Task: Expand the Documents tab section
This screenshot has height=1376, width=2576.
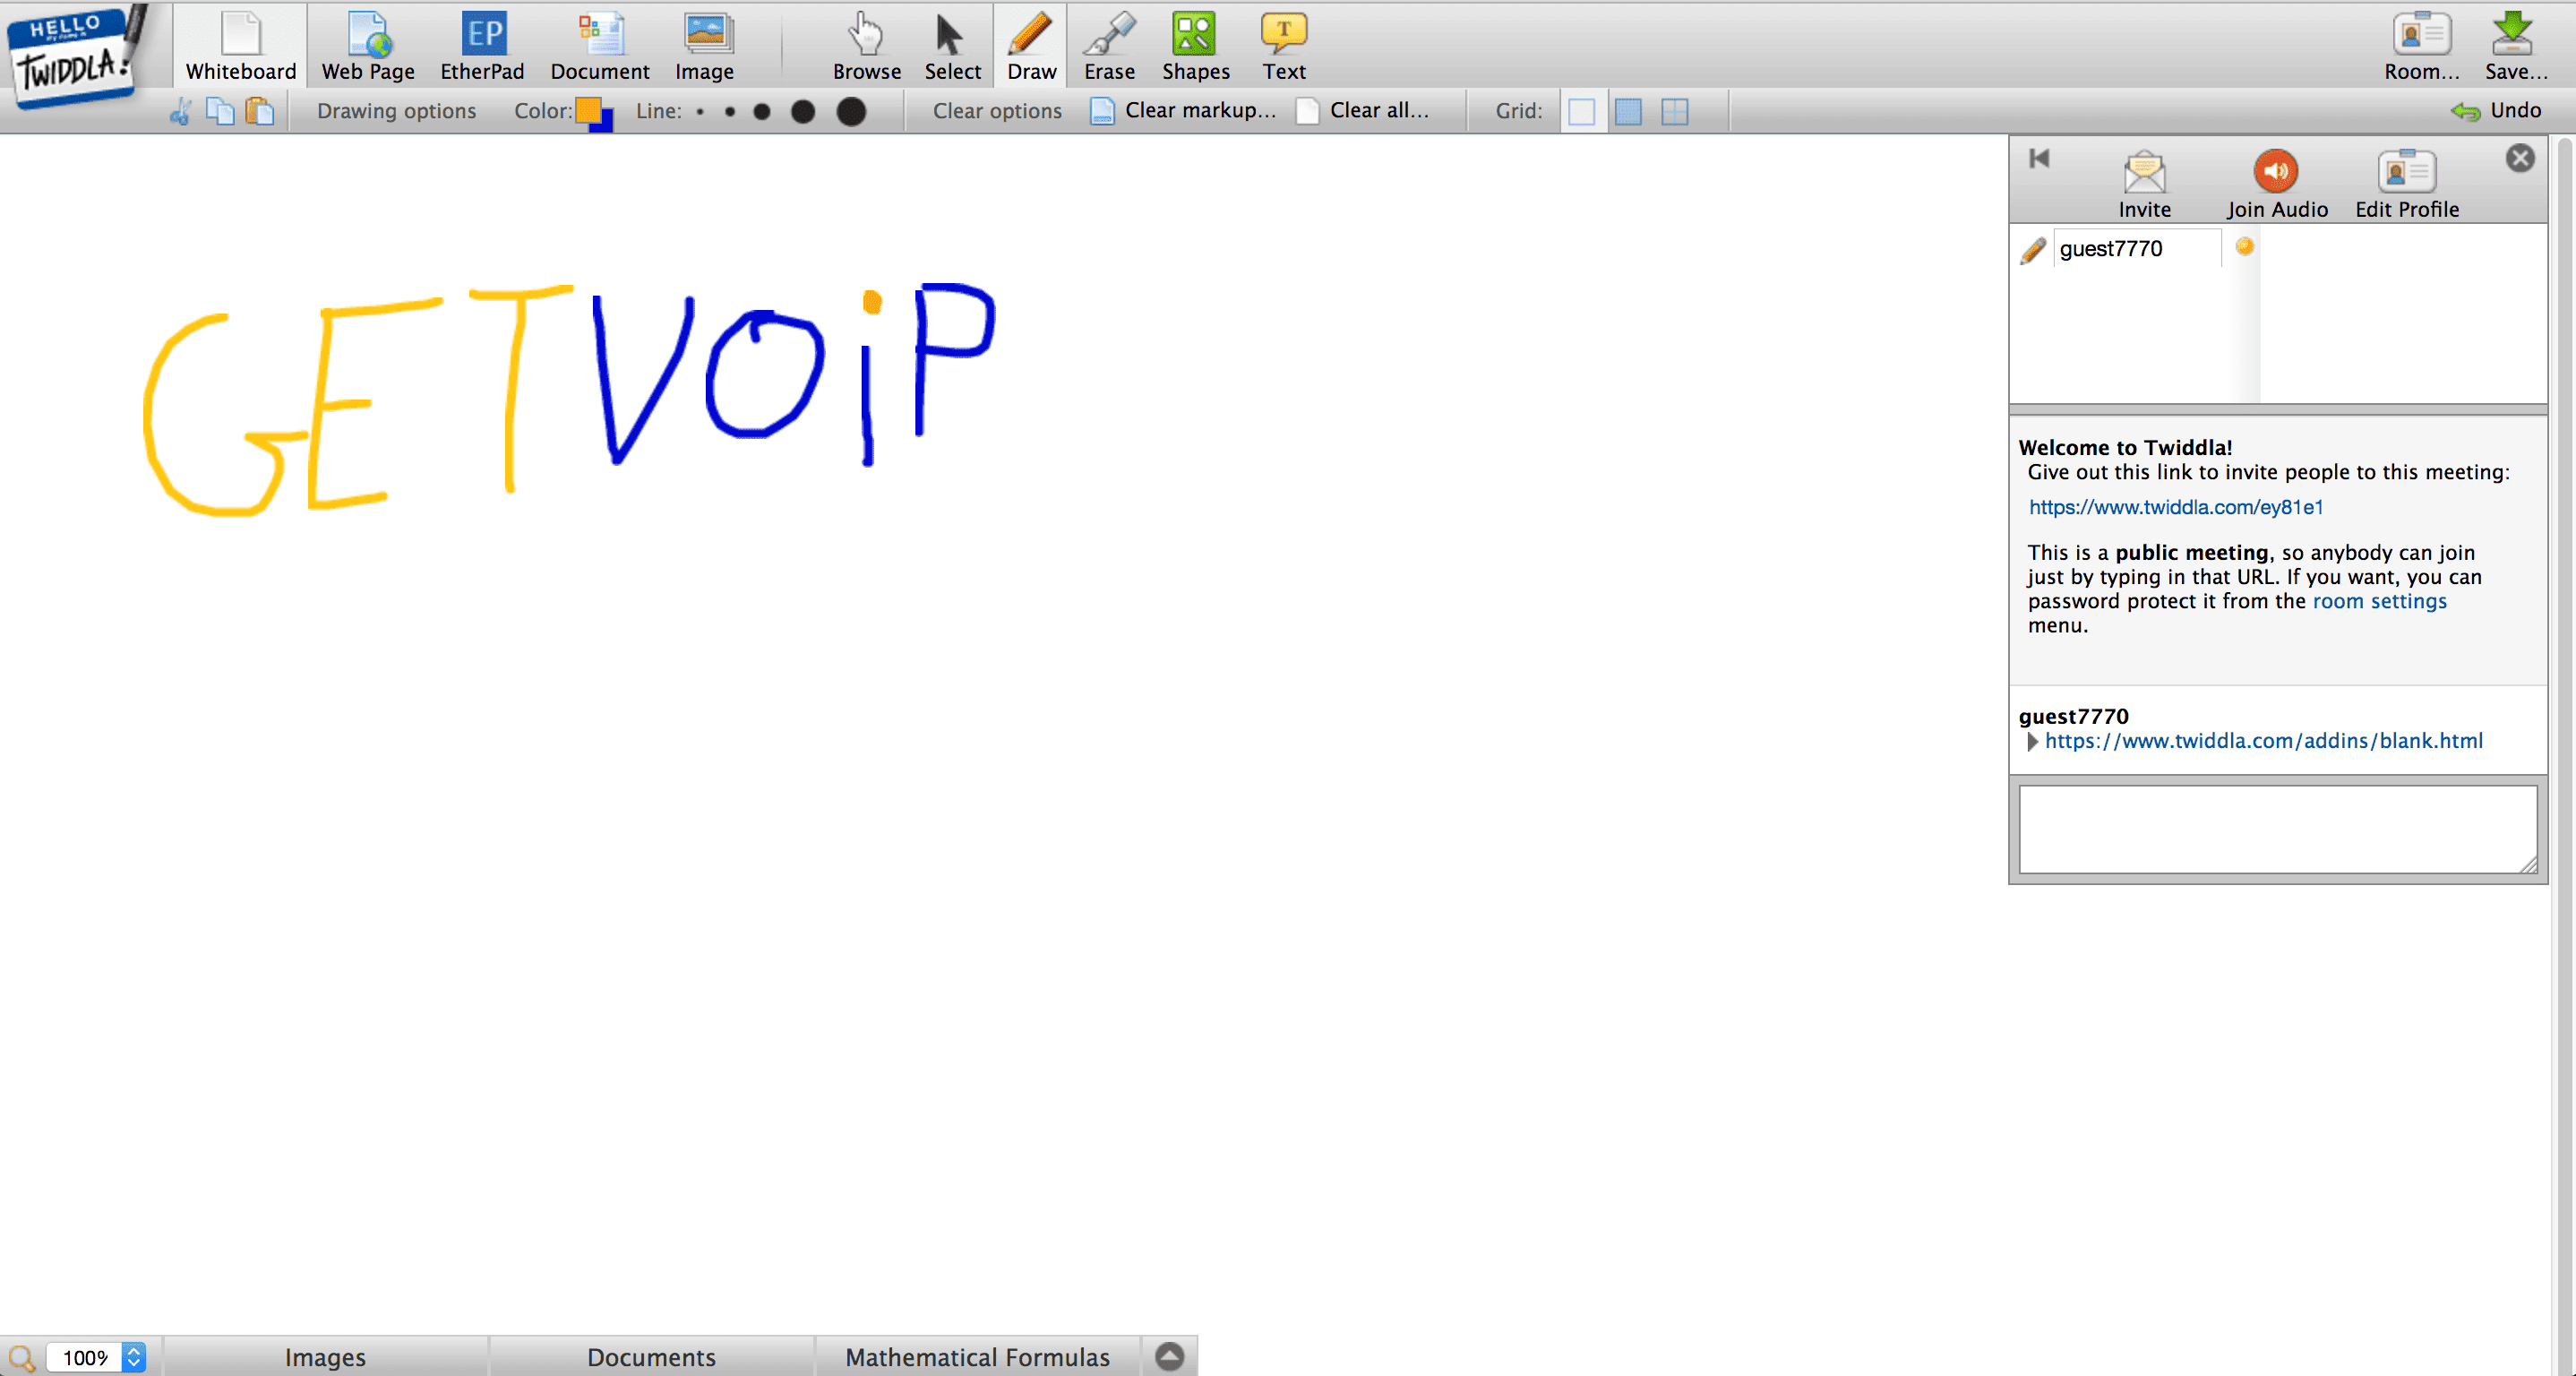Action: 651,1357
